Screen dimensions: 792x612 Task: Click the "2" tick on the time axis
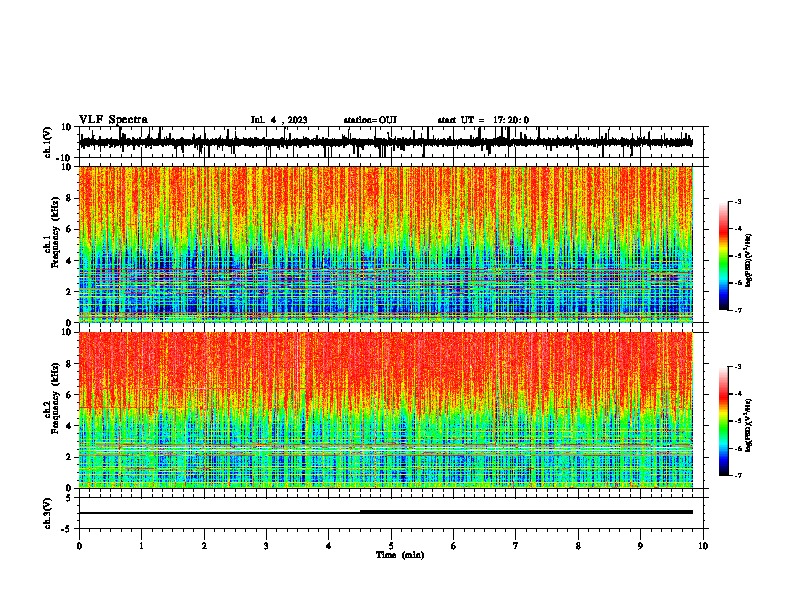[204, 546]
